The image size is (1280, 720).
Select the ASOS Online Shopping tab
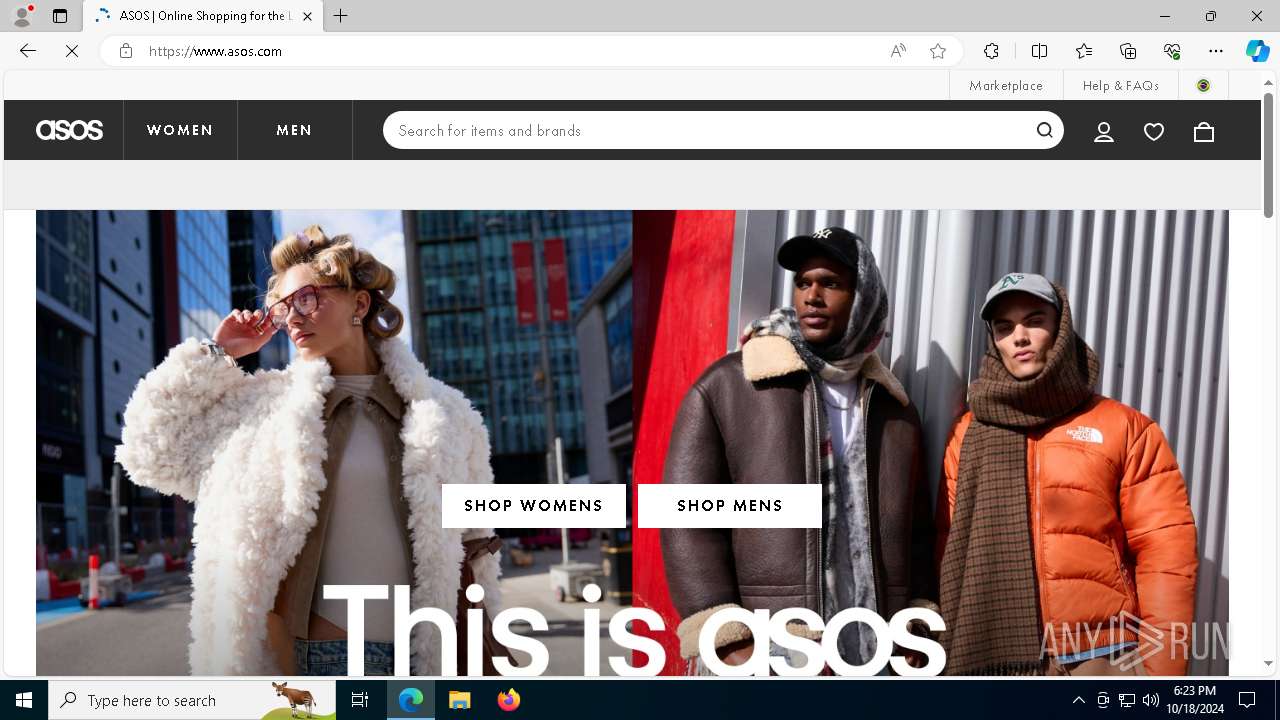pyautogui.click(x=203, y=16)
